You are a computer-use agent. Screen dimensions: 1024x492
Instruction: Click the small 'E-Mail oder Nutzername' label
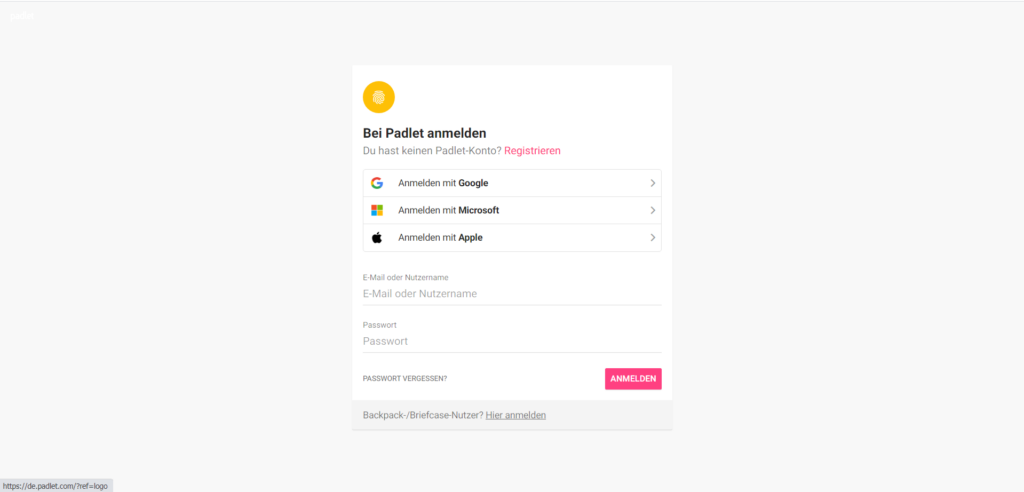pos(406,278)
